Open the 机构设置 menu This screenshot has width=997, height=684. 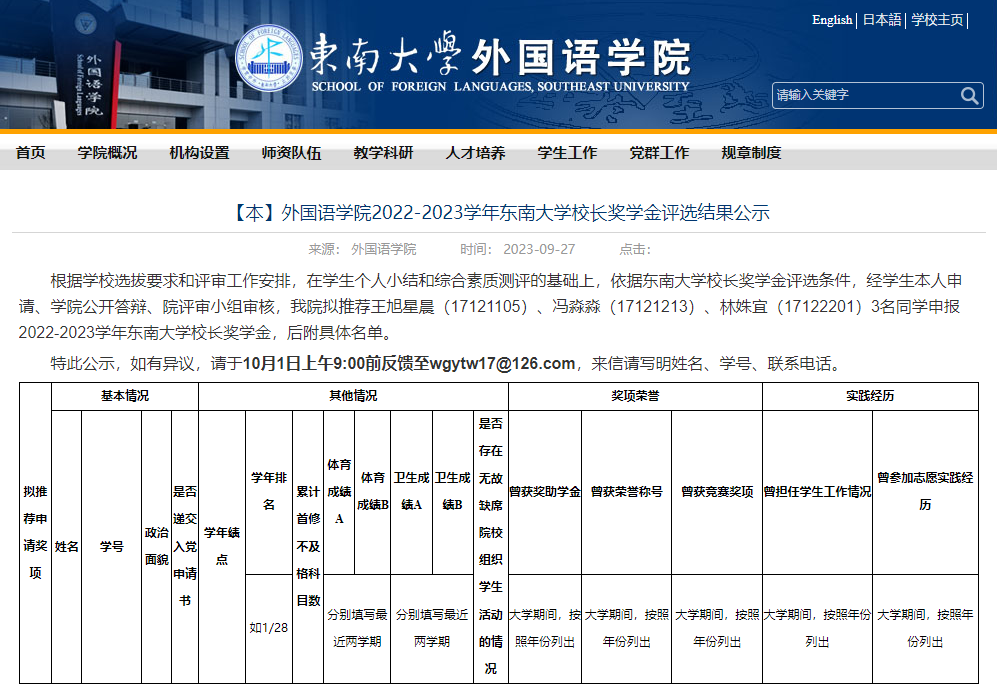pos(200,153)
